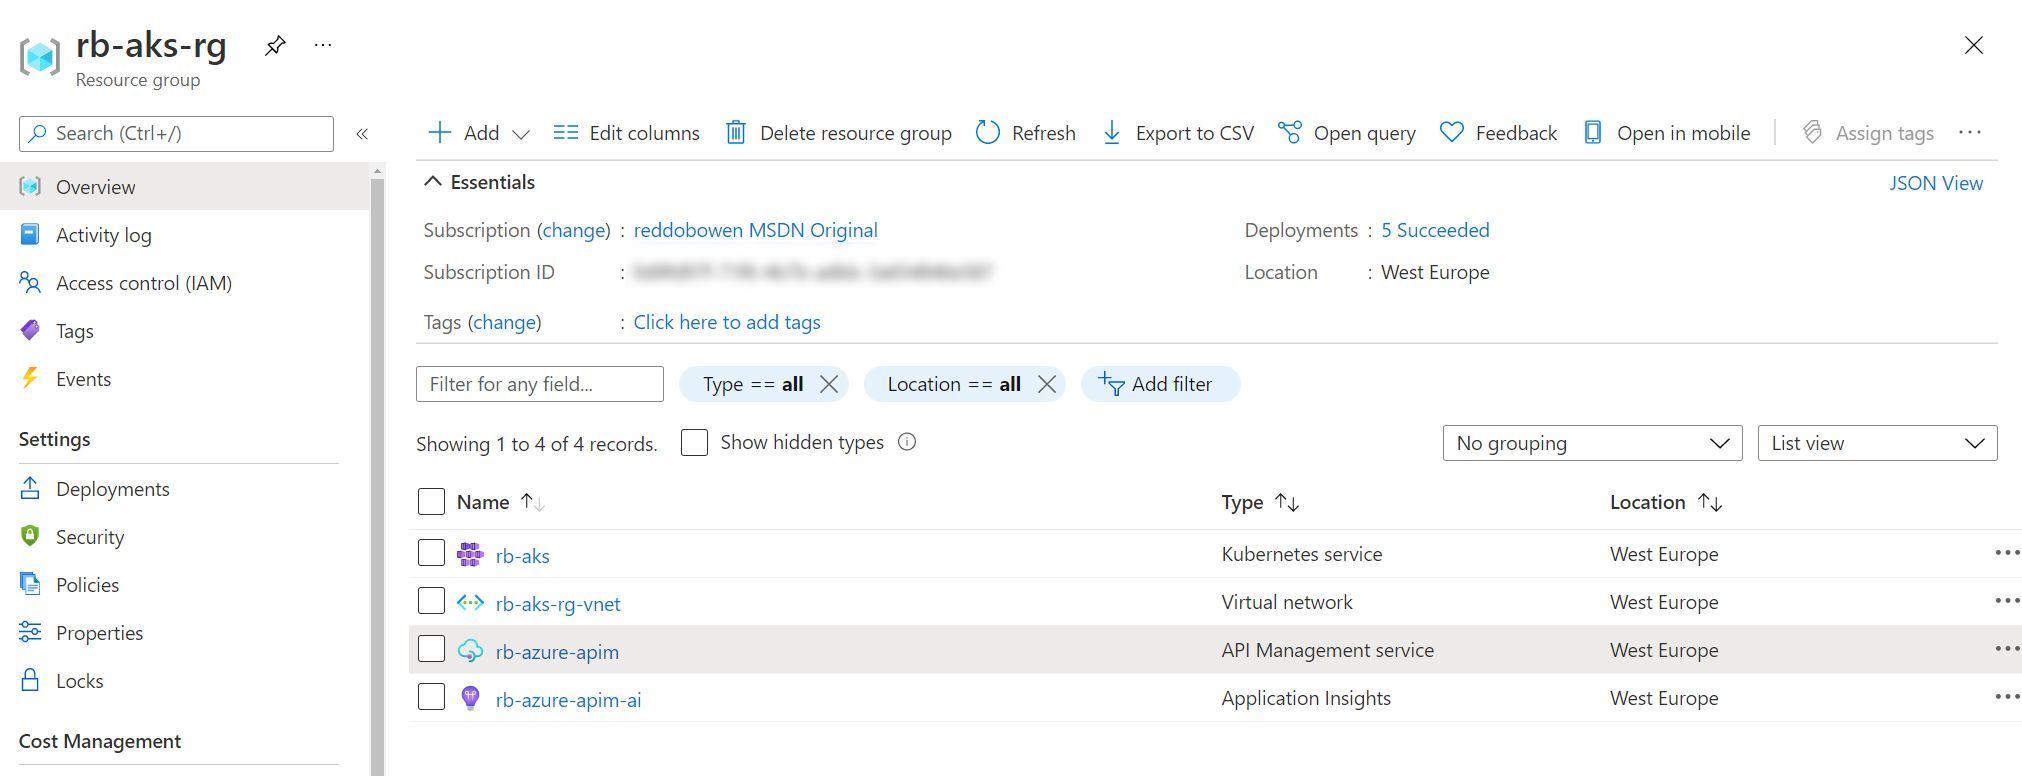Open 5 Succeeded deployments link
Viewport: 2022px width, 776px height.
pos(1435,230)
